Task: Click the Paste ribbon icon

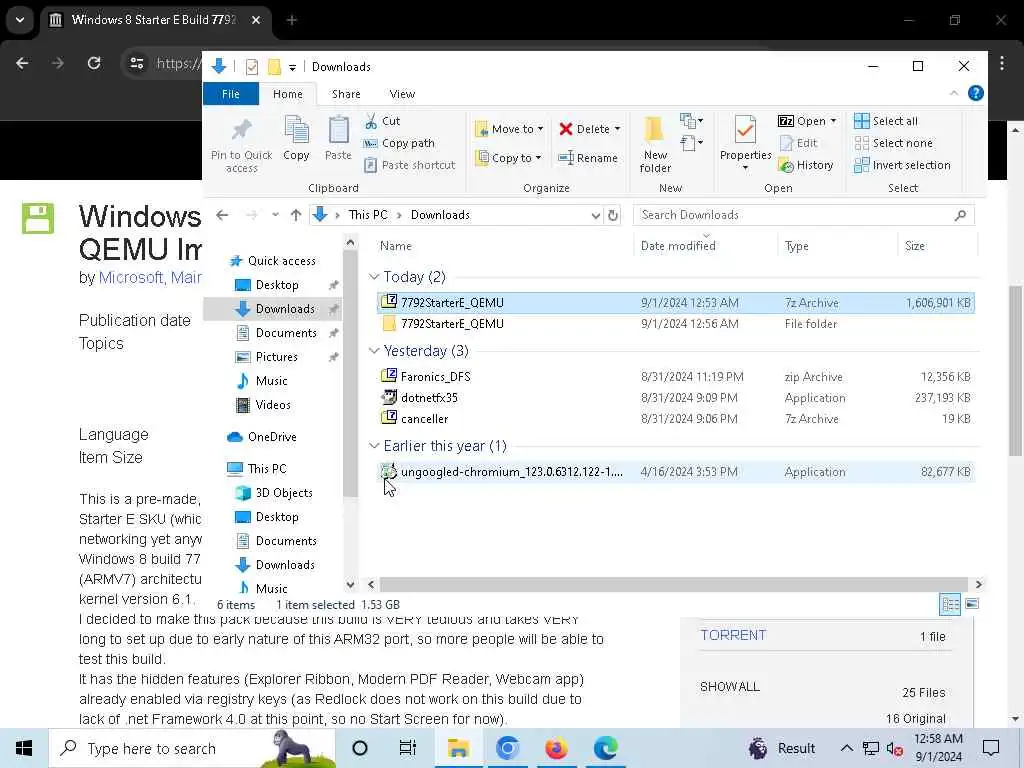Action: coord(338,138)
